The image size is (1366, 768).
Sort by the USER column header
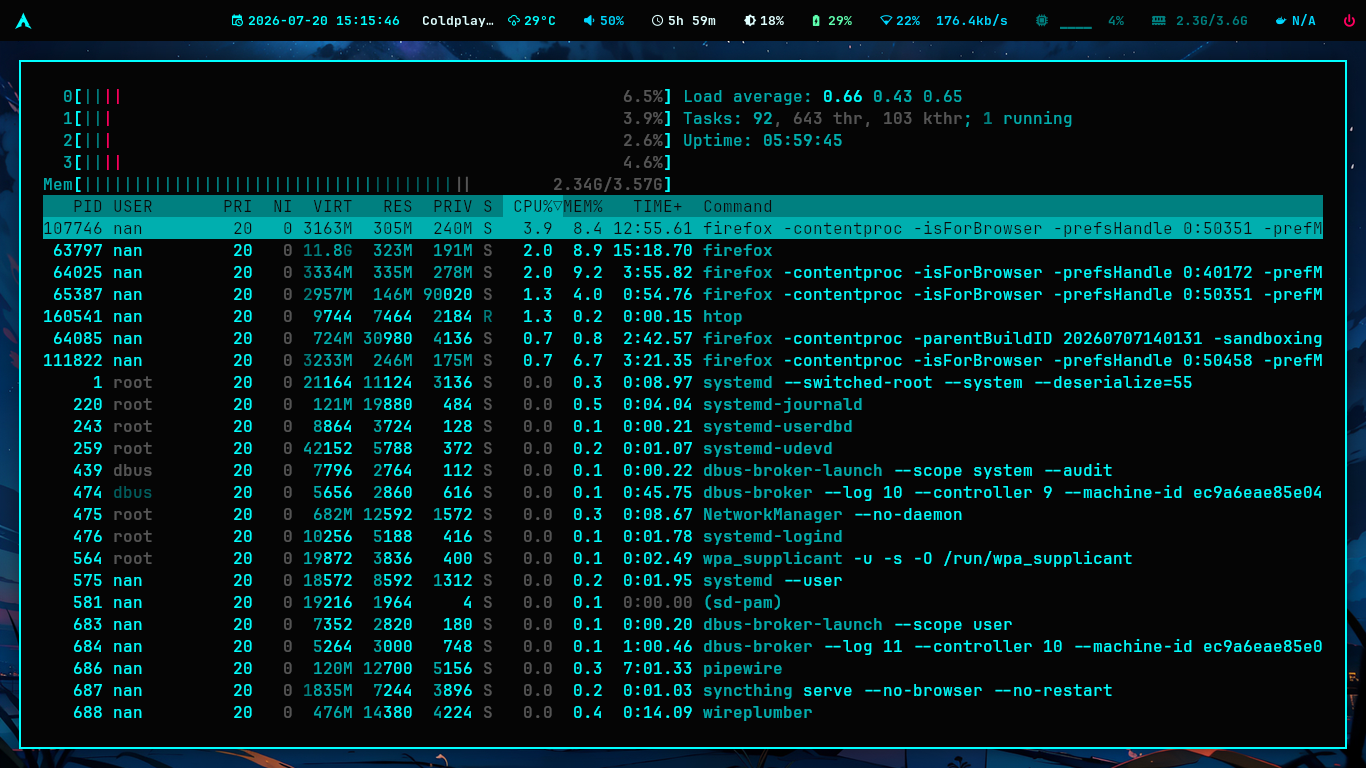(x=133, y=206)
